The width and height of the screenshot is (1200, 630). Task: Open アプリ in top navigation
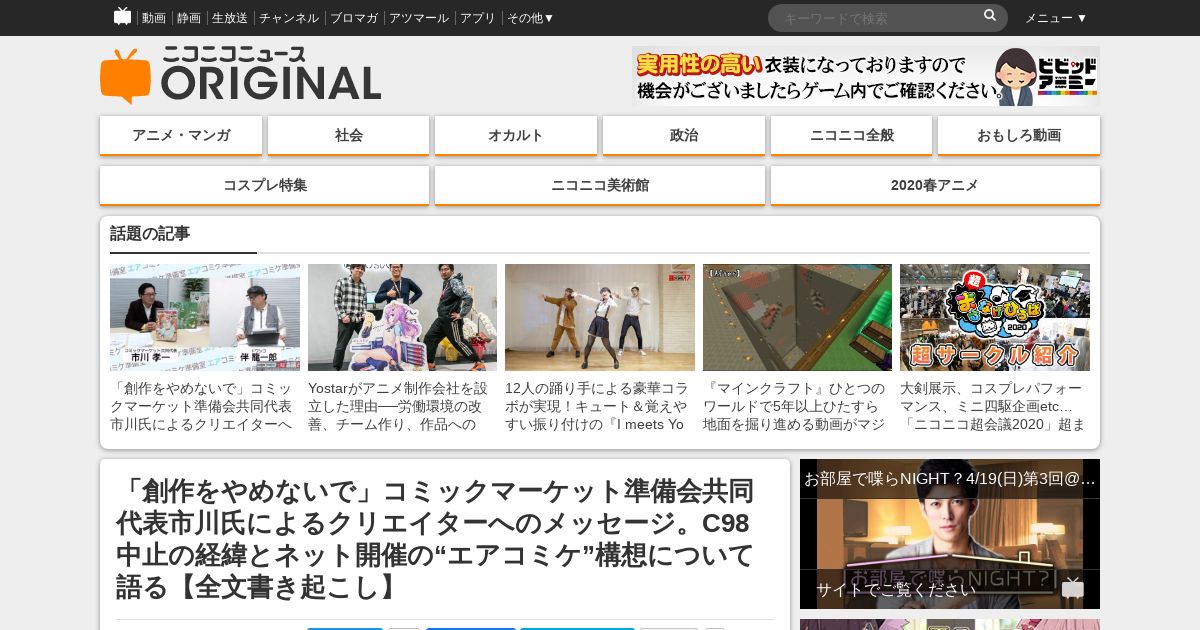478,18
